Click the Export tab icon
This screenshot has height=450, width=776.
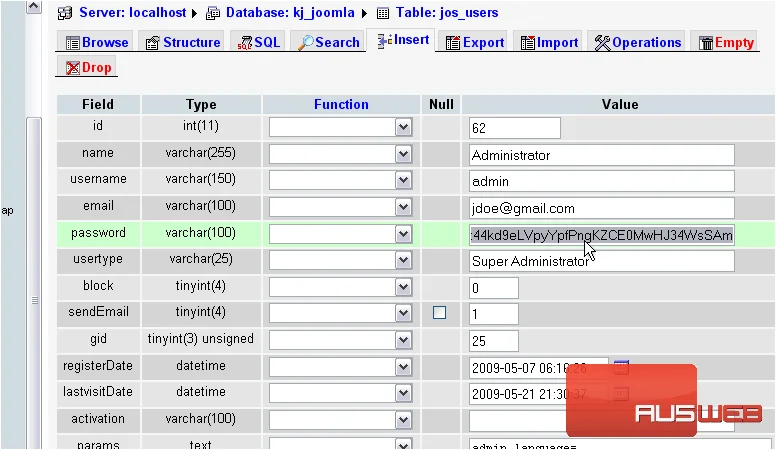point(453,43)
